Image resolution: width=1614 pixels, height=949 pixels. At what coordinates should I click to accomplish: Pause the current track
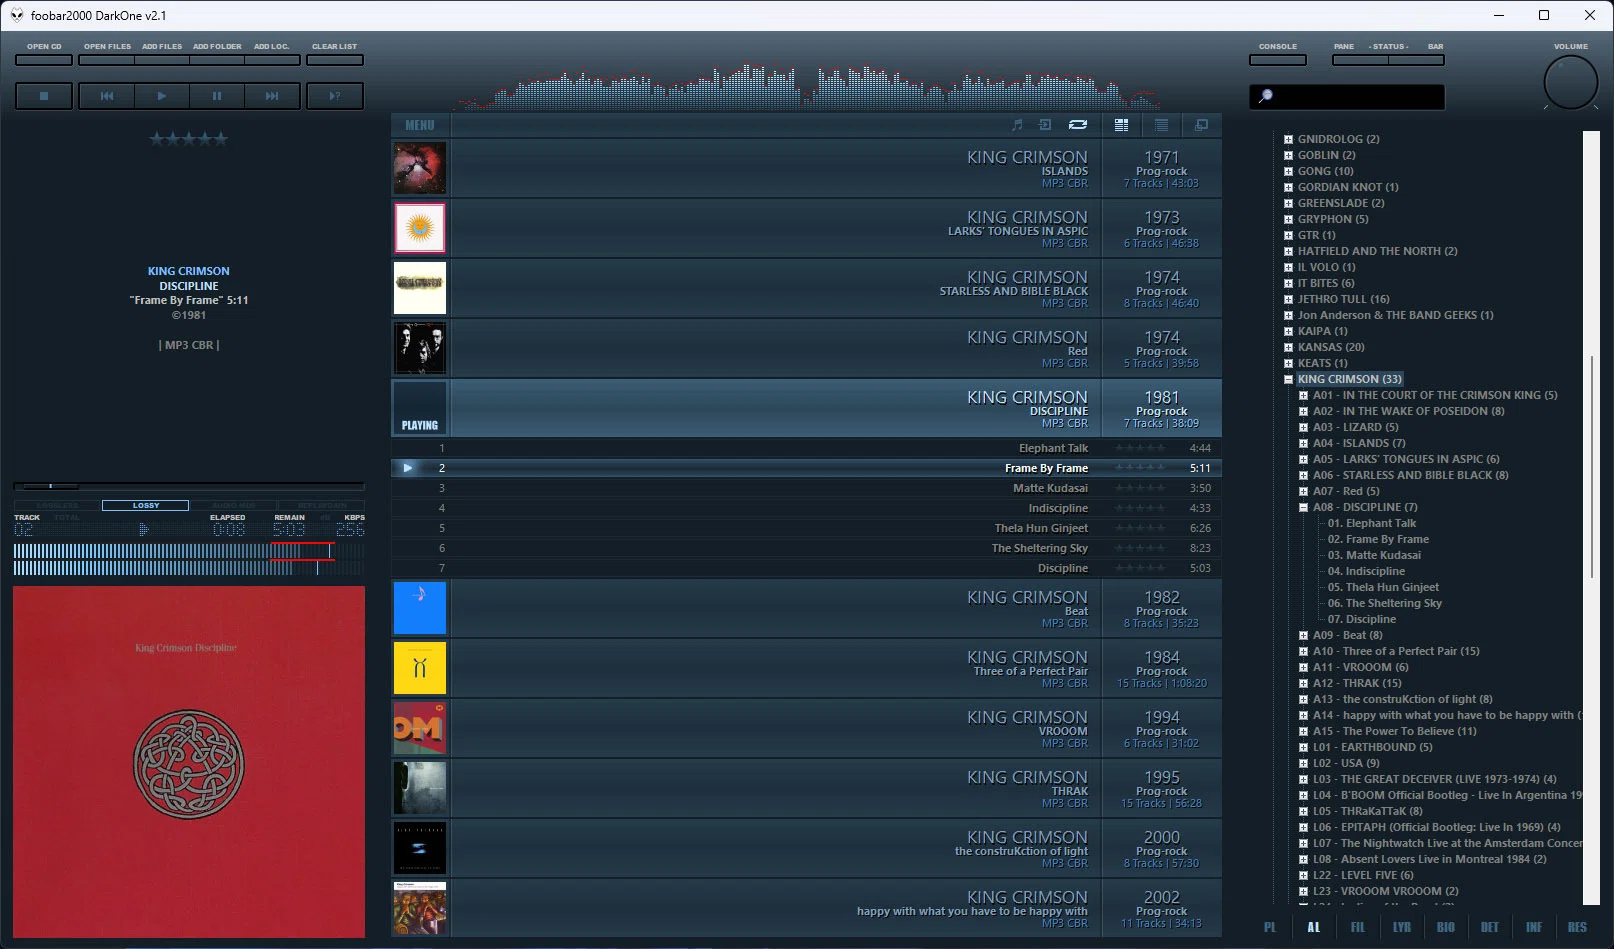pyautogui.click(x=217, y=96)
